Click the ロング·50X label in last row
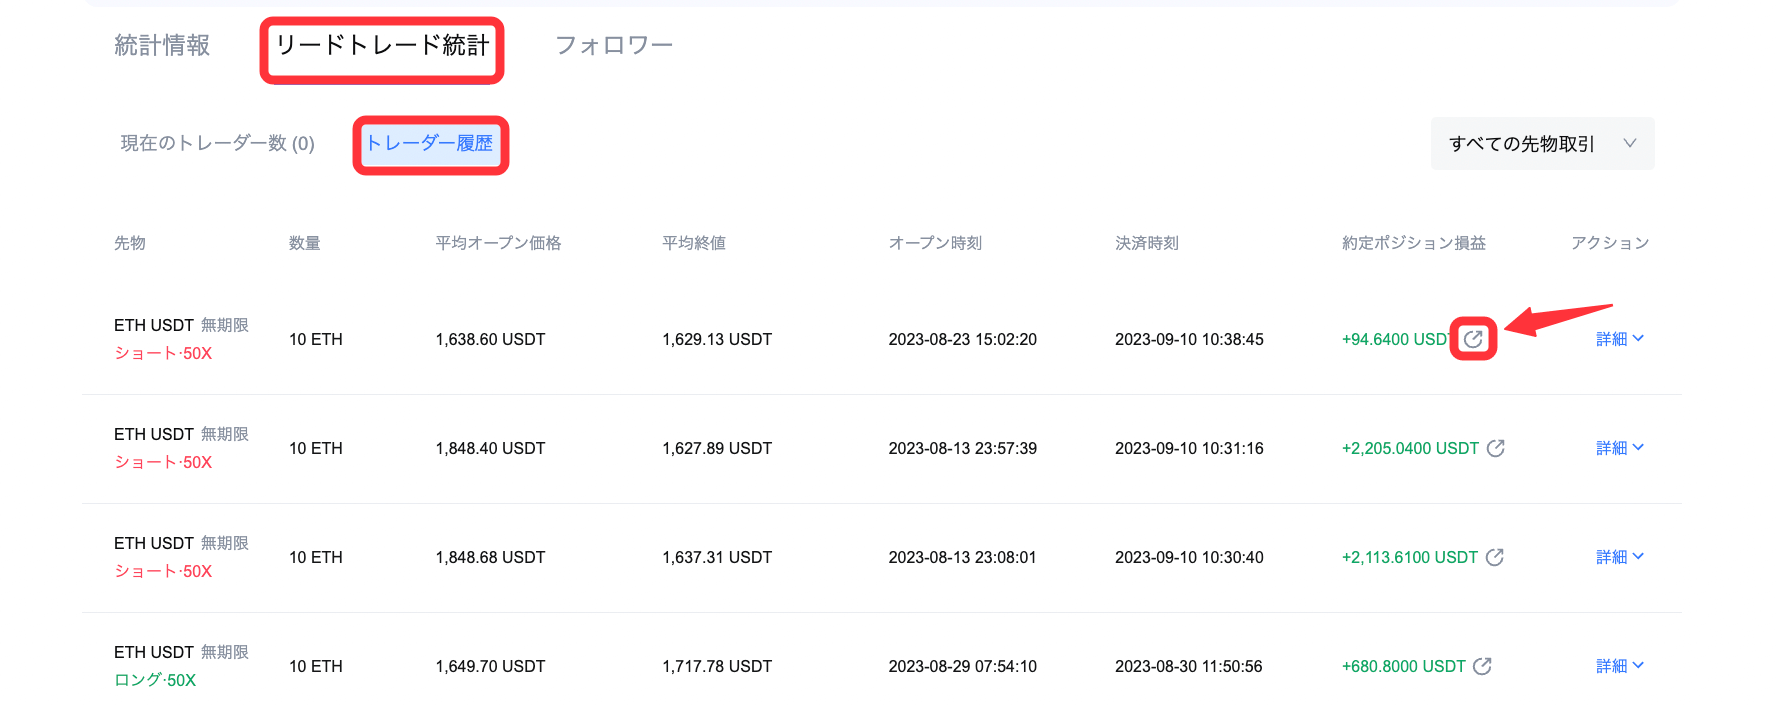1776x706 pixels. pyautogui.click(x=155, y=680)
